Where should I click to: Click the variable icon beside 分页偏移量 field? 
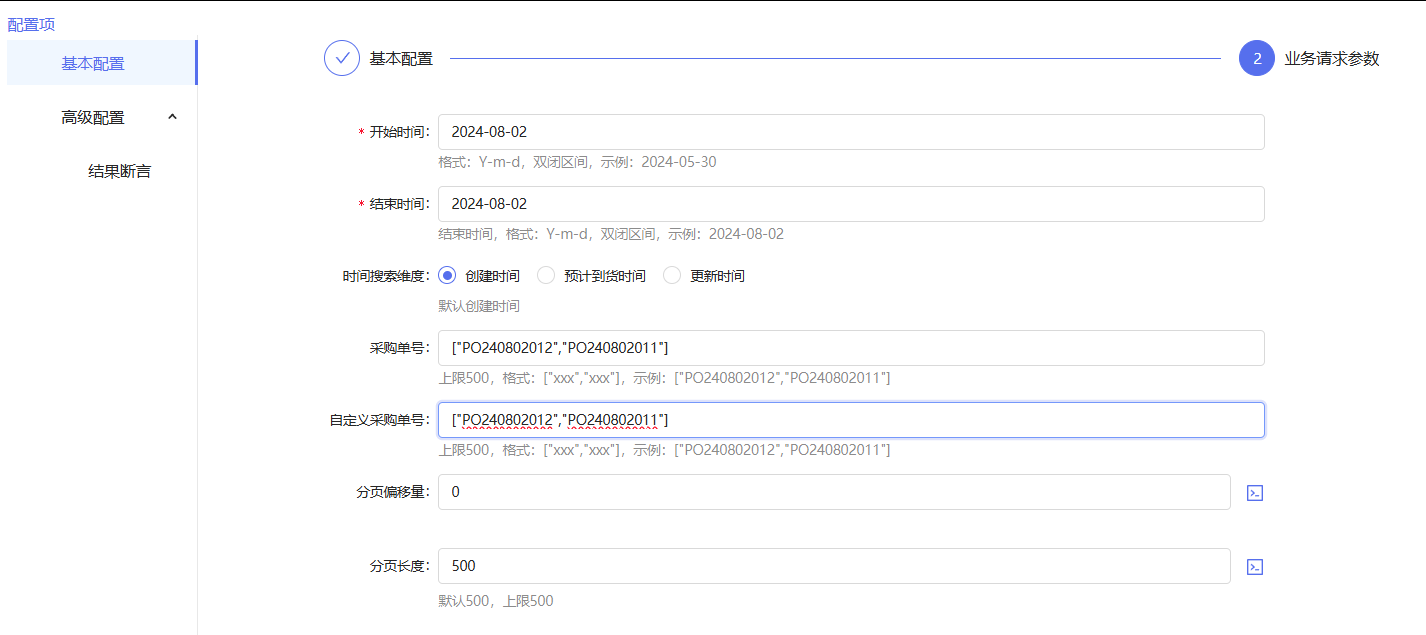(1255, 493)
